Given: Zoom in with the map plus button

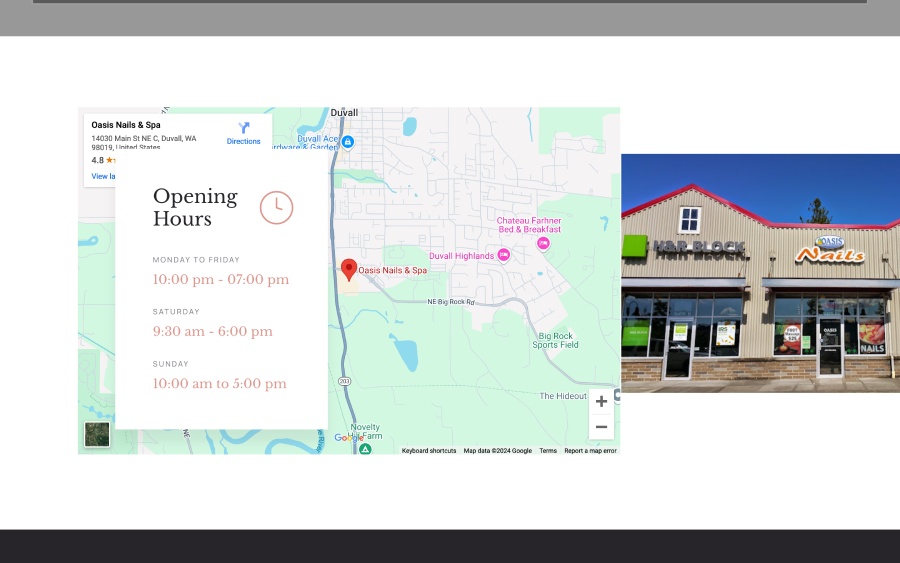Looking at the screenshot, I should pos(601,402).
